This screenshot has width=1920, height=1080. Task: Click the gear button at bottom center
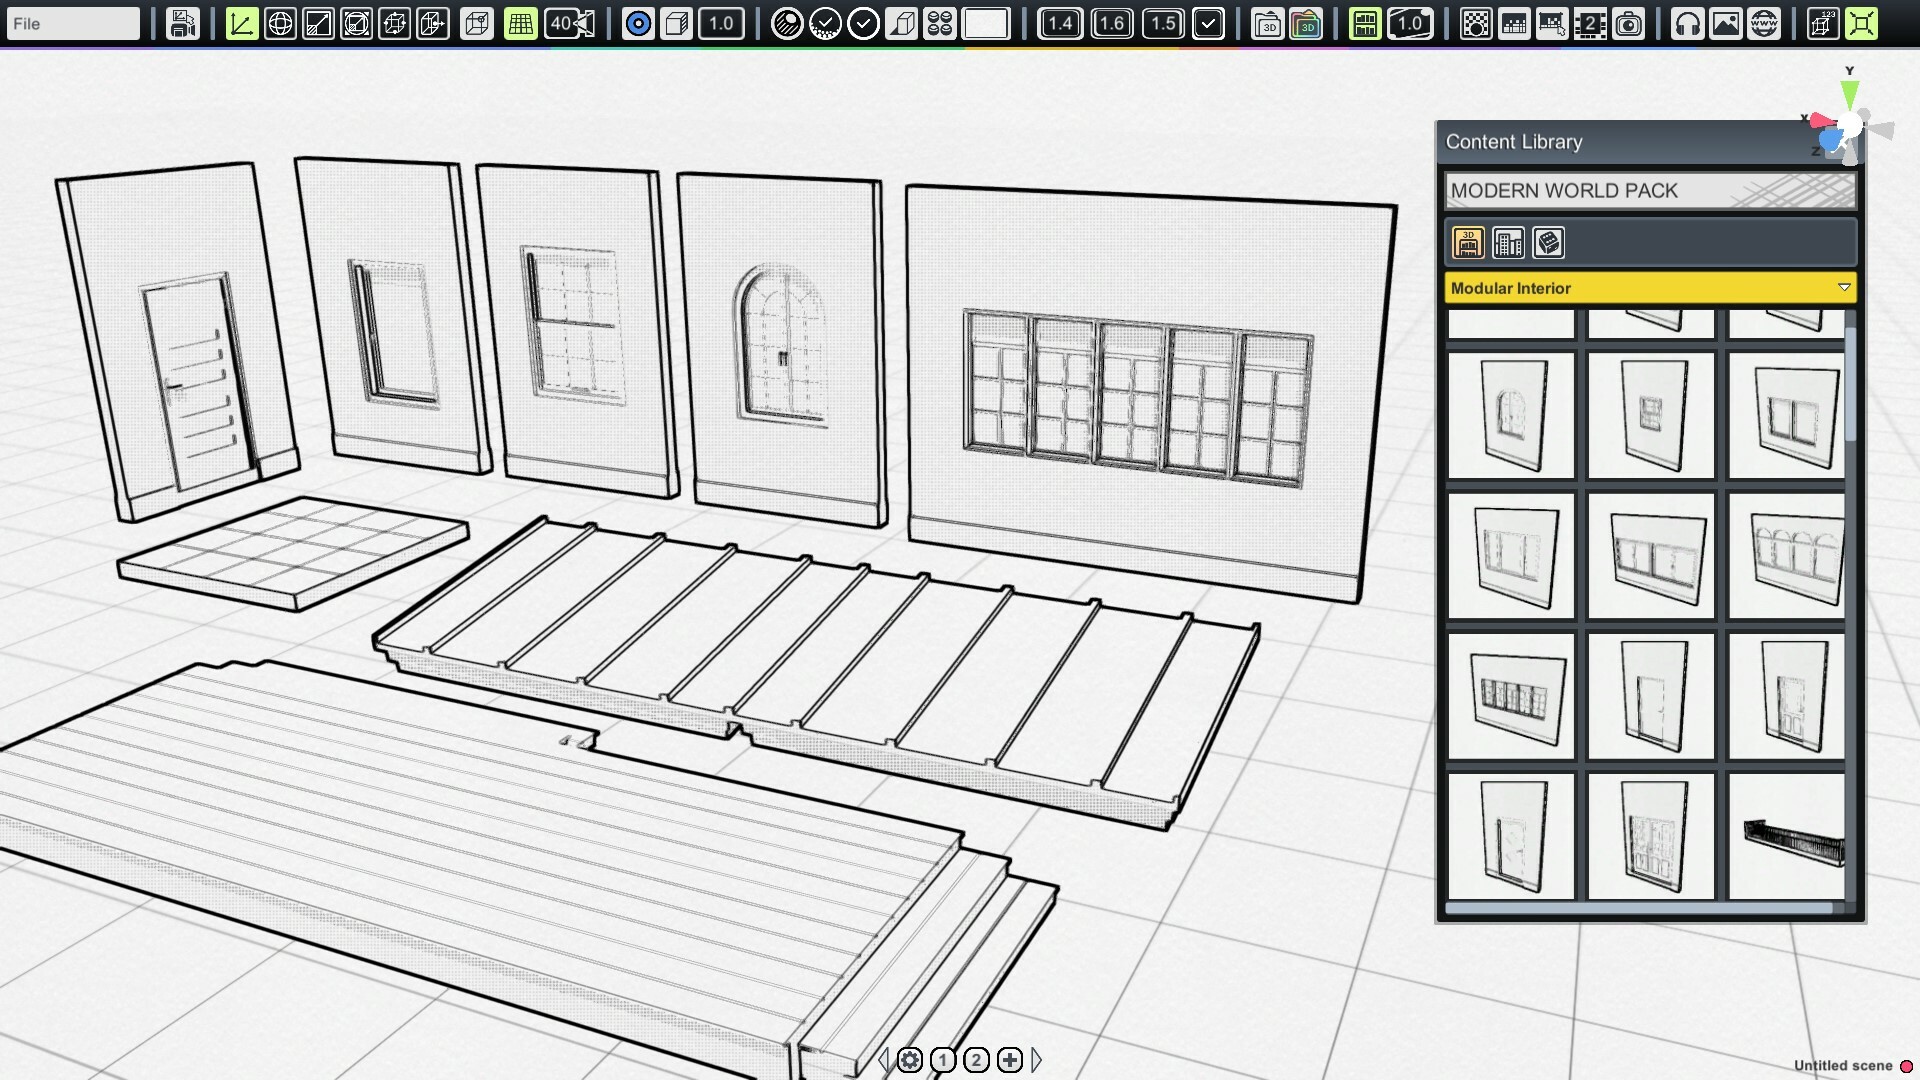pyautogui.click(x=910, y=1060)
